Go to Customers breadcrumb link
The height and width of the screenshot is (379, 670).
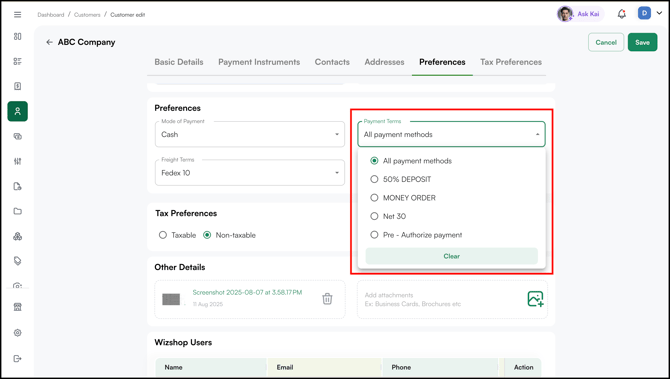point(87,15)
